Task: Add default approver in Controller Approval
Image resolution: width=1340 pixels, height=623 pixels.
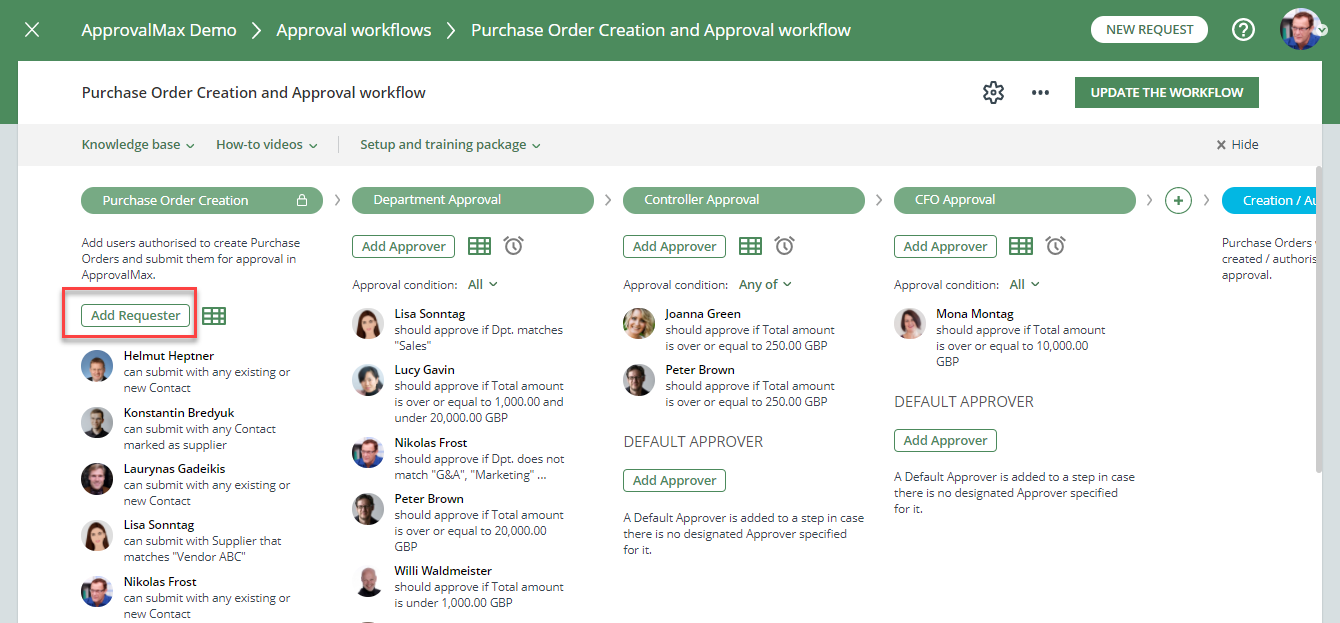Action: point(674,481)
